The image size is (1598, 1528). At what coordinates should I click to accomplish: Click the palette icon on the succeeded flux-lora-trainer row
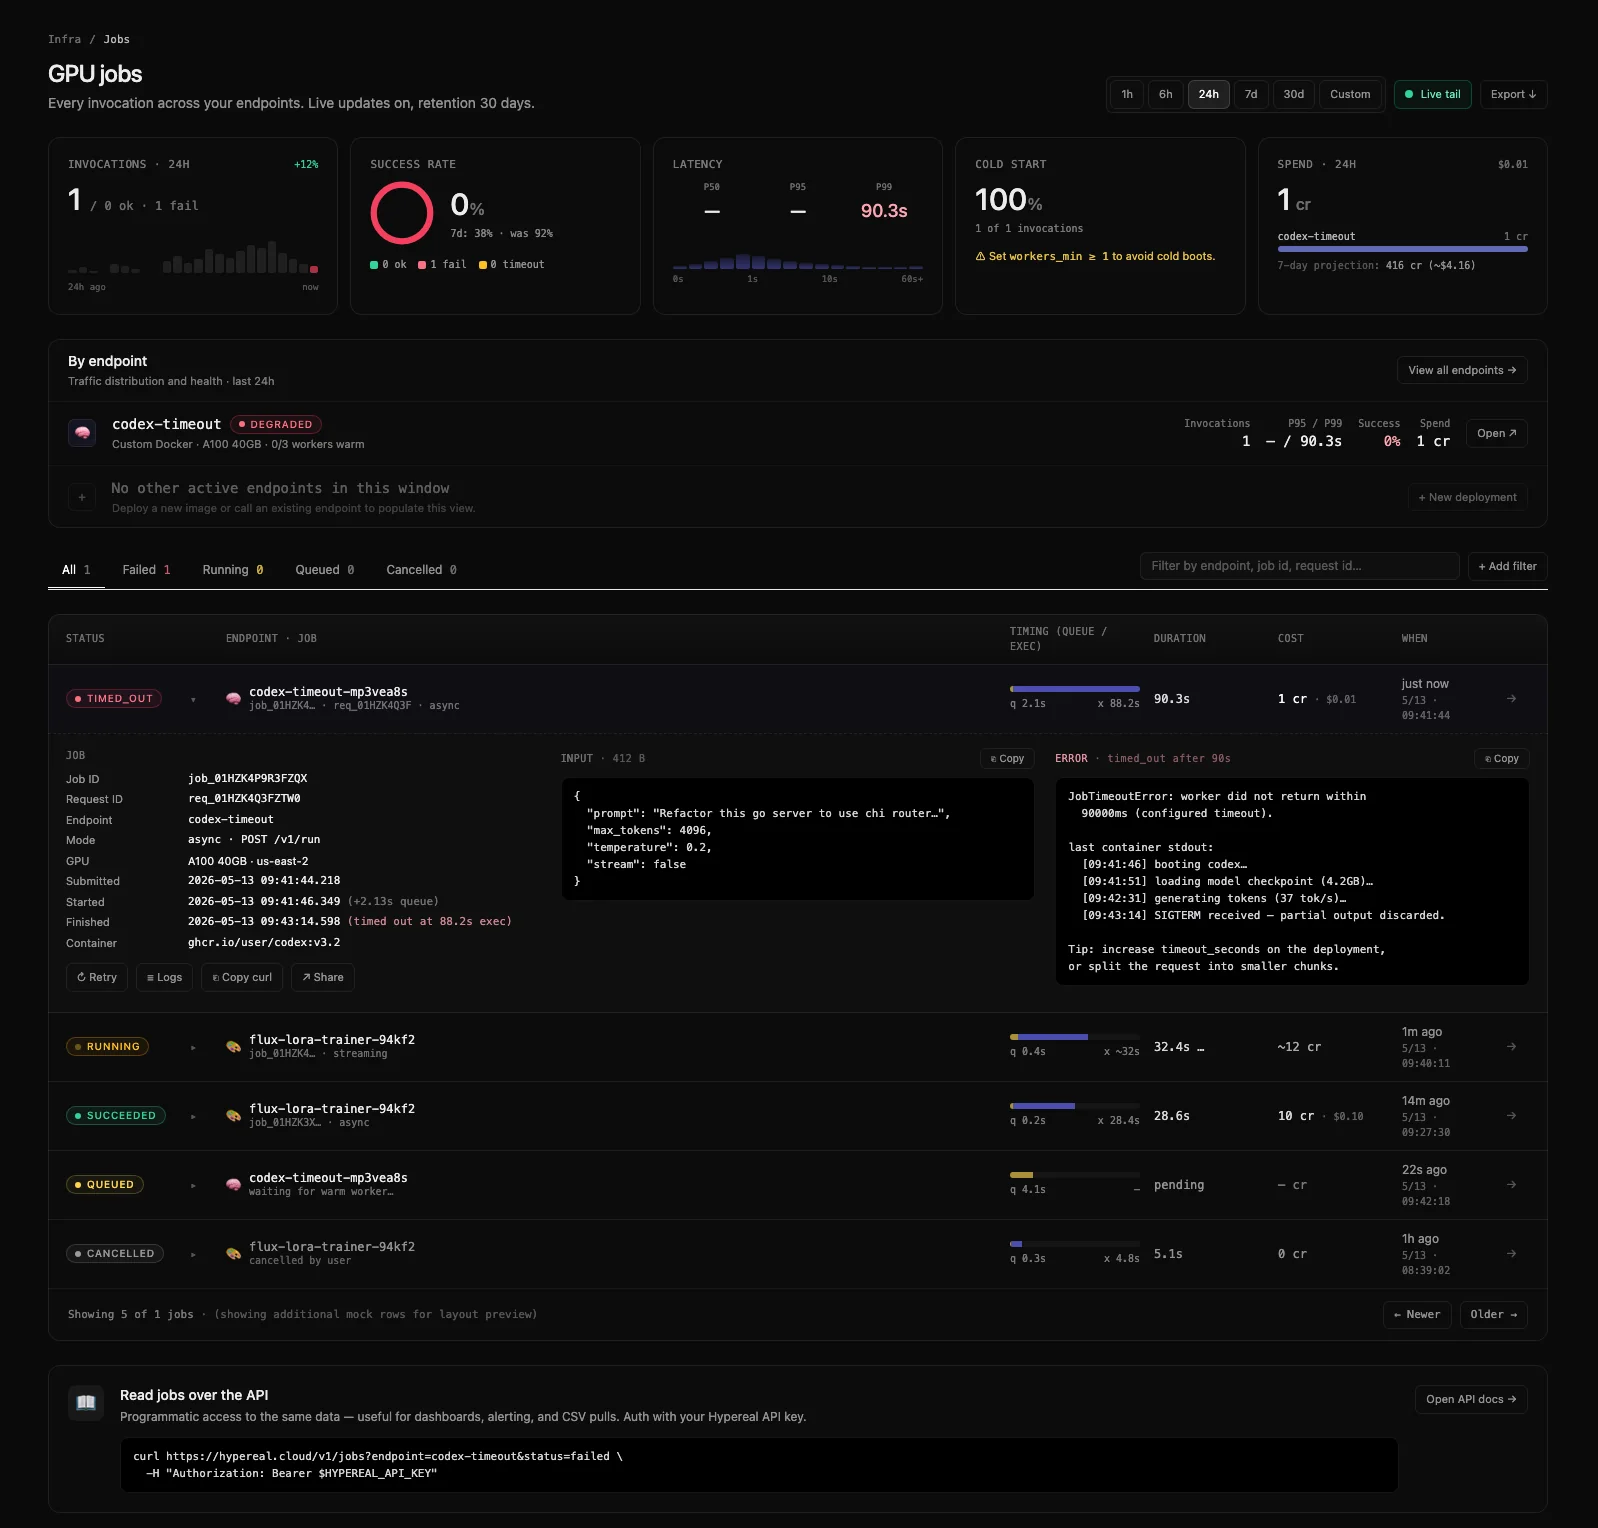pyautogui.click(x=233, y=1116)
